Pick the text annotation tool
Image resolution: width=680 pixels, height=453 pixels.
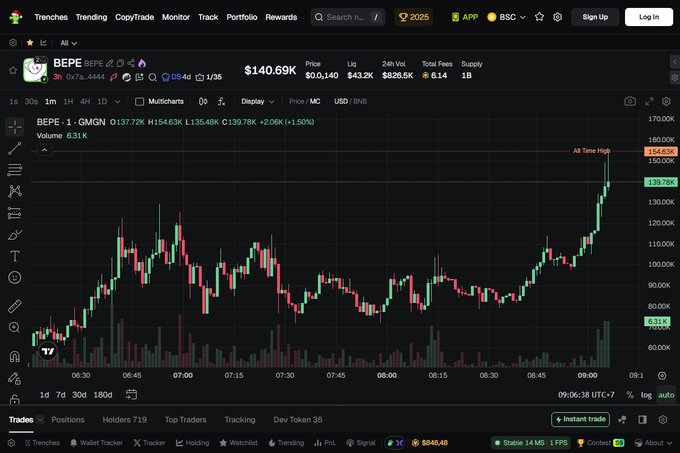click(x=15, y=255)
